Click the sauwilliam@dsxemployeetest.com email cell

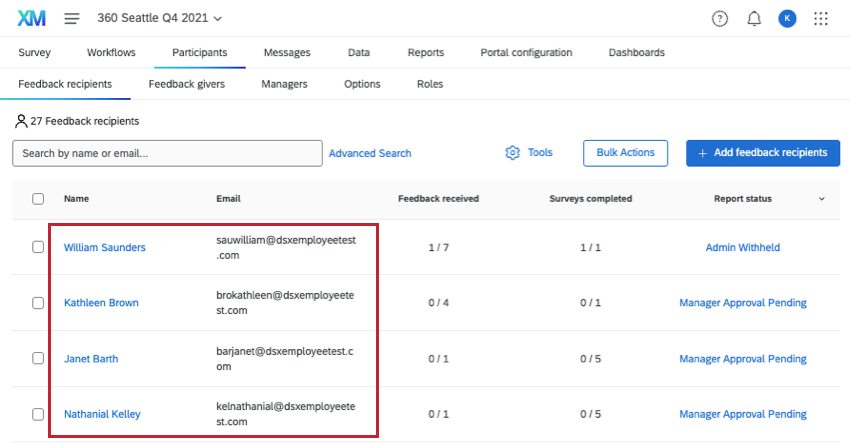coord(286,248)
